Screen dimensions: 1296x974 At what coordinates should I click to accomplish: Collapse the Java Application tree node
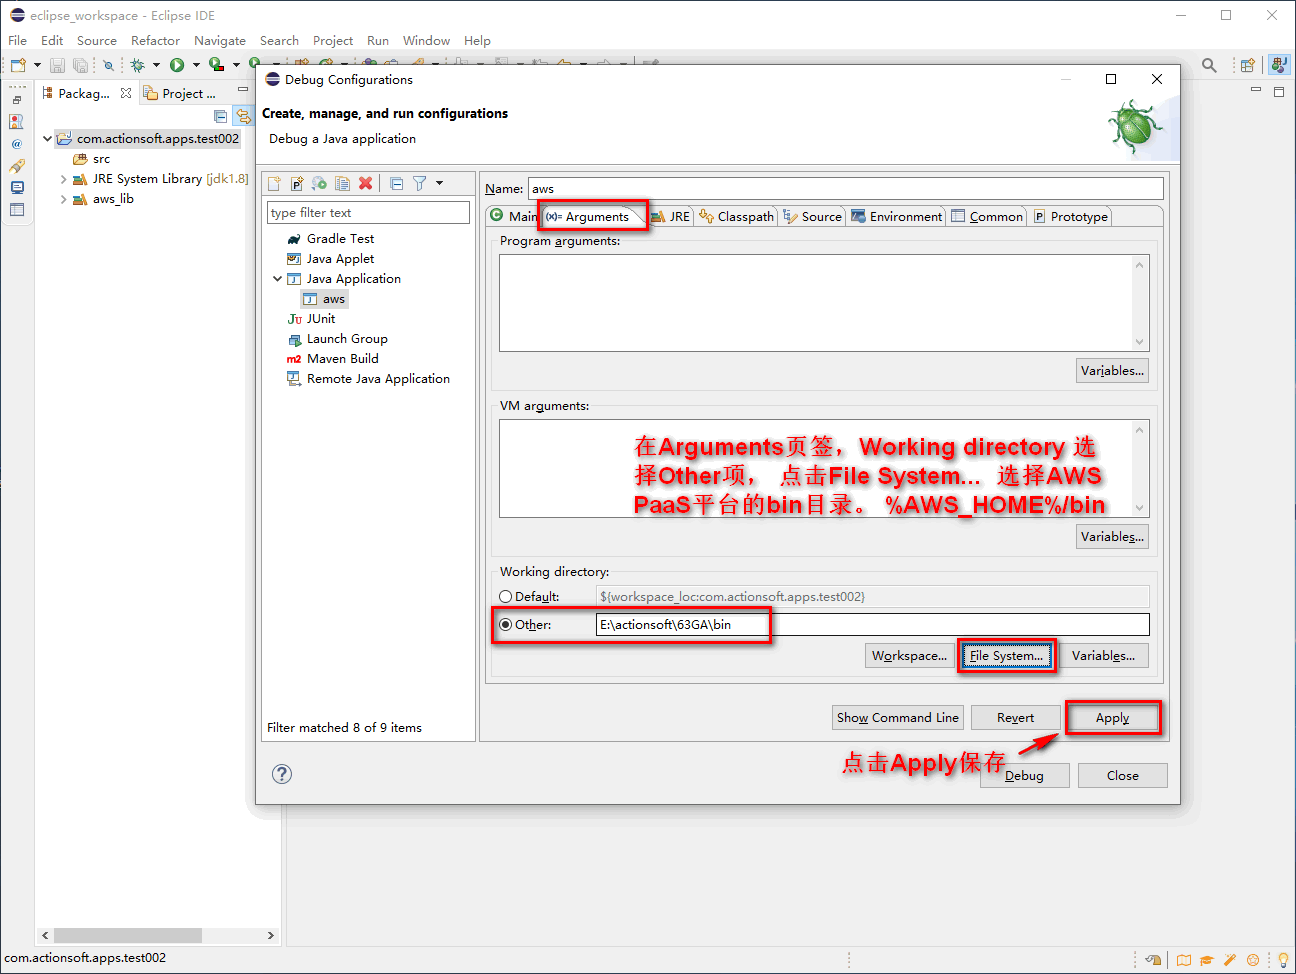click(278, 279)
